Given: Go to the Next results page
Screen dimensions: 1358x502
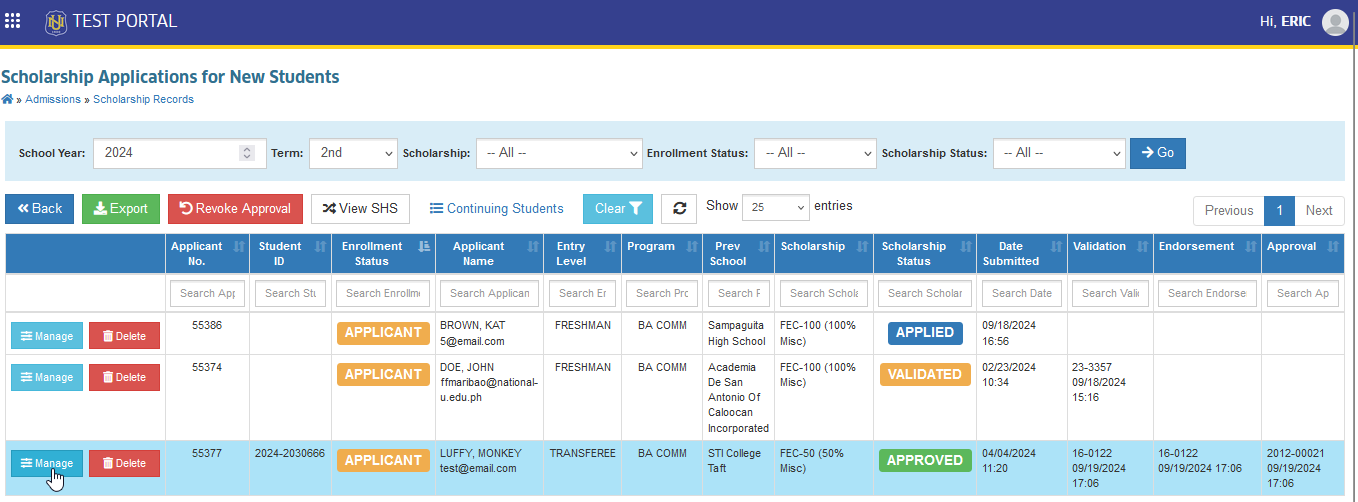Looking at the screenshot, I should [1319, 210].
